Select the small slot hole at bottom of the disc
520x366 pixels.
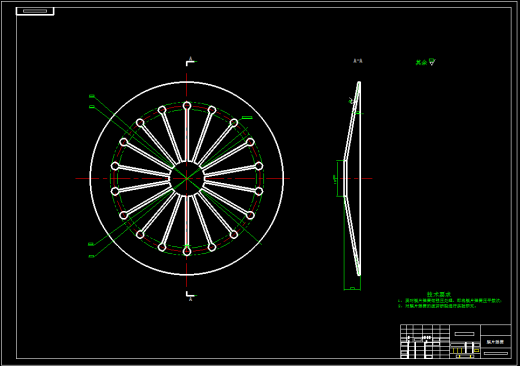187,251
